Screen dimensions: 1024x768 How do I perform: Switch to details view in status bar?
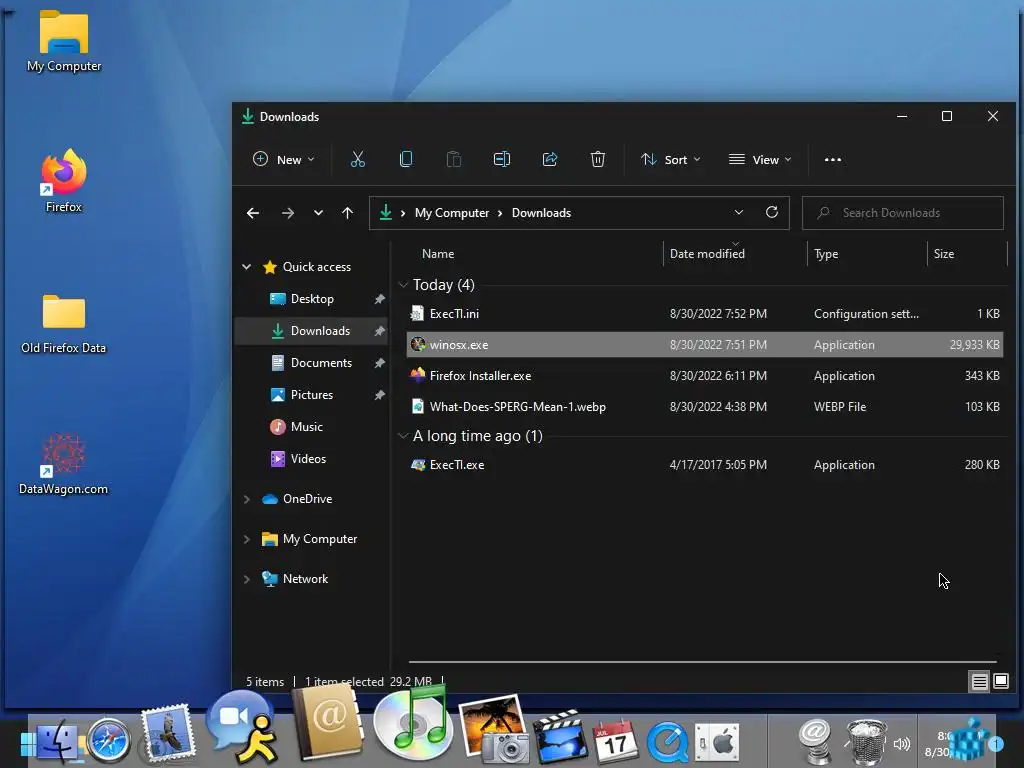tap(980, 682)
